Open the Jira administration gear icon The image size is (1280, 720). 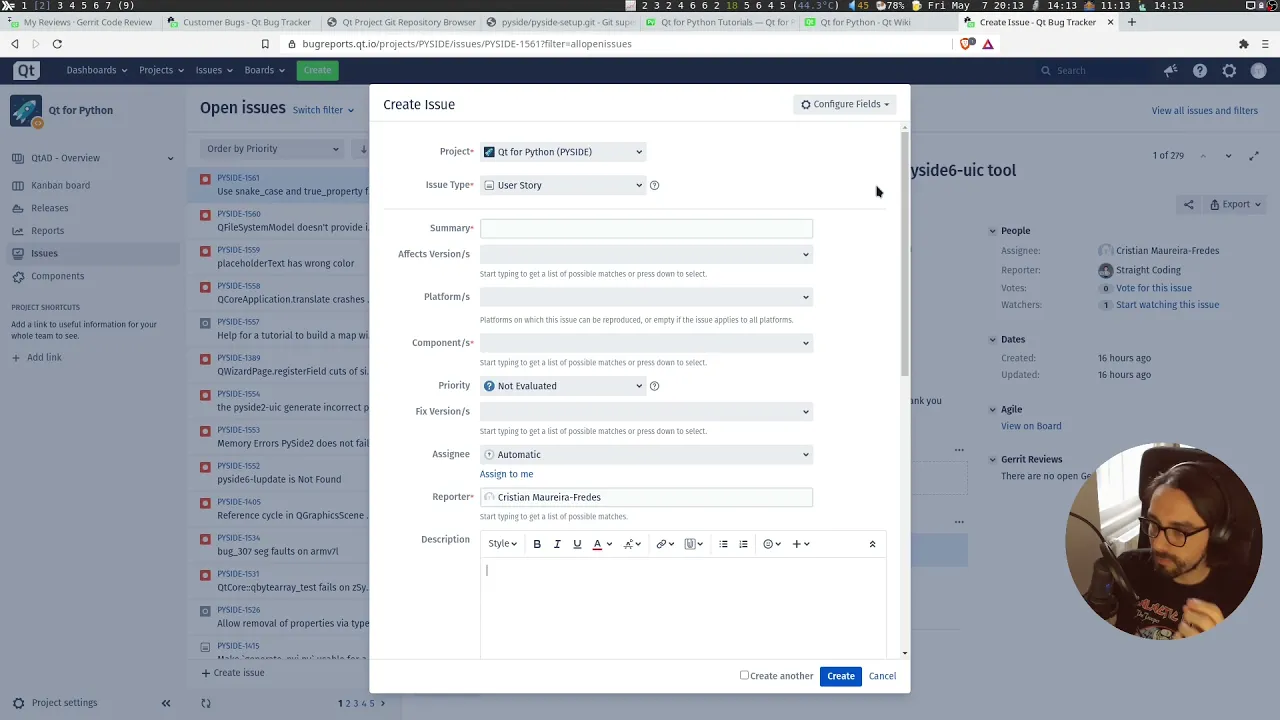1229,70
